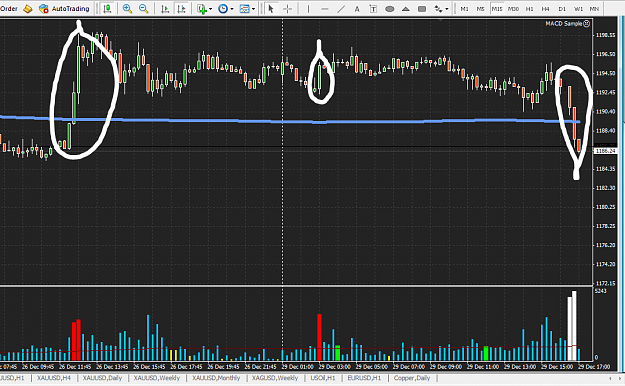625x386 pixels.
Task: Select the vertical line drawing tool
Action: pyautogui.click(x=308, y=8)
